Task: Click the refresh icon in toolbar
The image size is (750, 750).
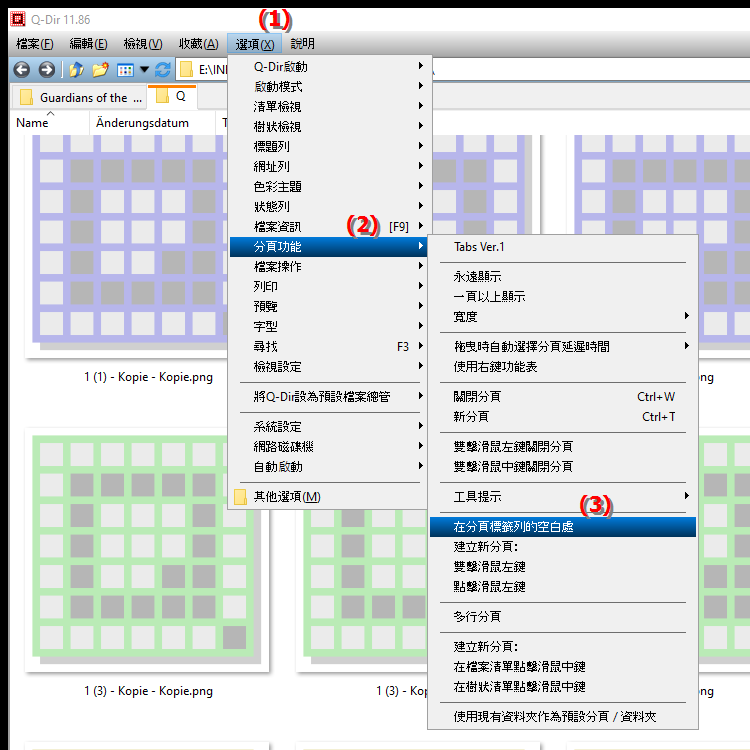Action: (x=163, y=70)
